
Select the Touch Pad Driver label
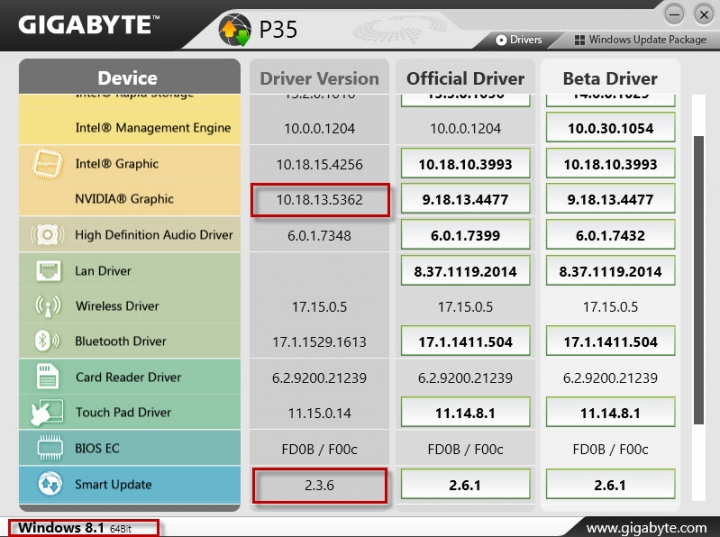coord(123,413)
